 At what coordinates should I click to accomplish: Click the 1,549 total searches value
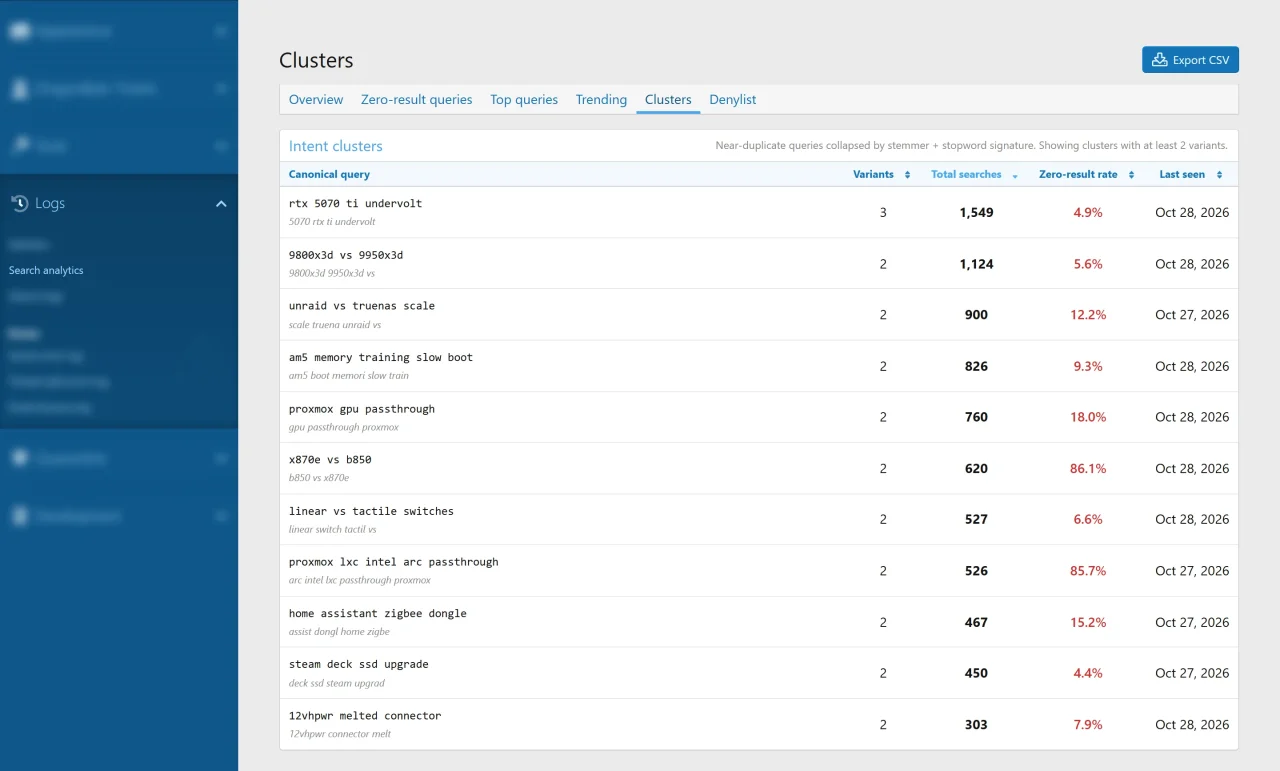(x=976, y=213)
